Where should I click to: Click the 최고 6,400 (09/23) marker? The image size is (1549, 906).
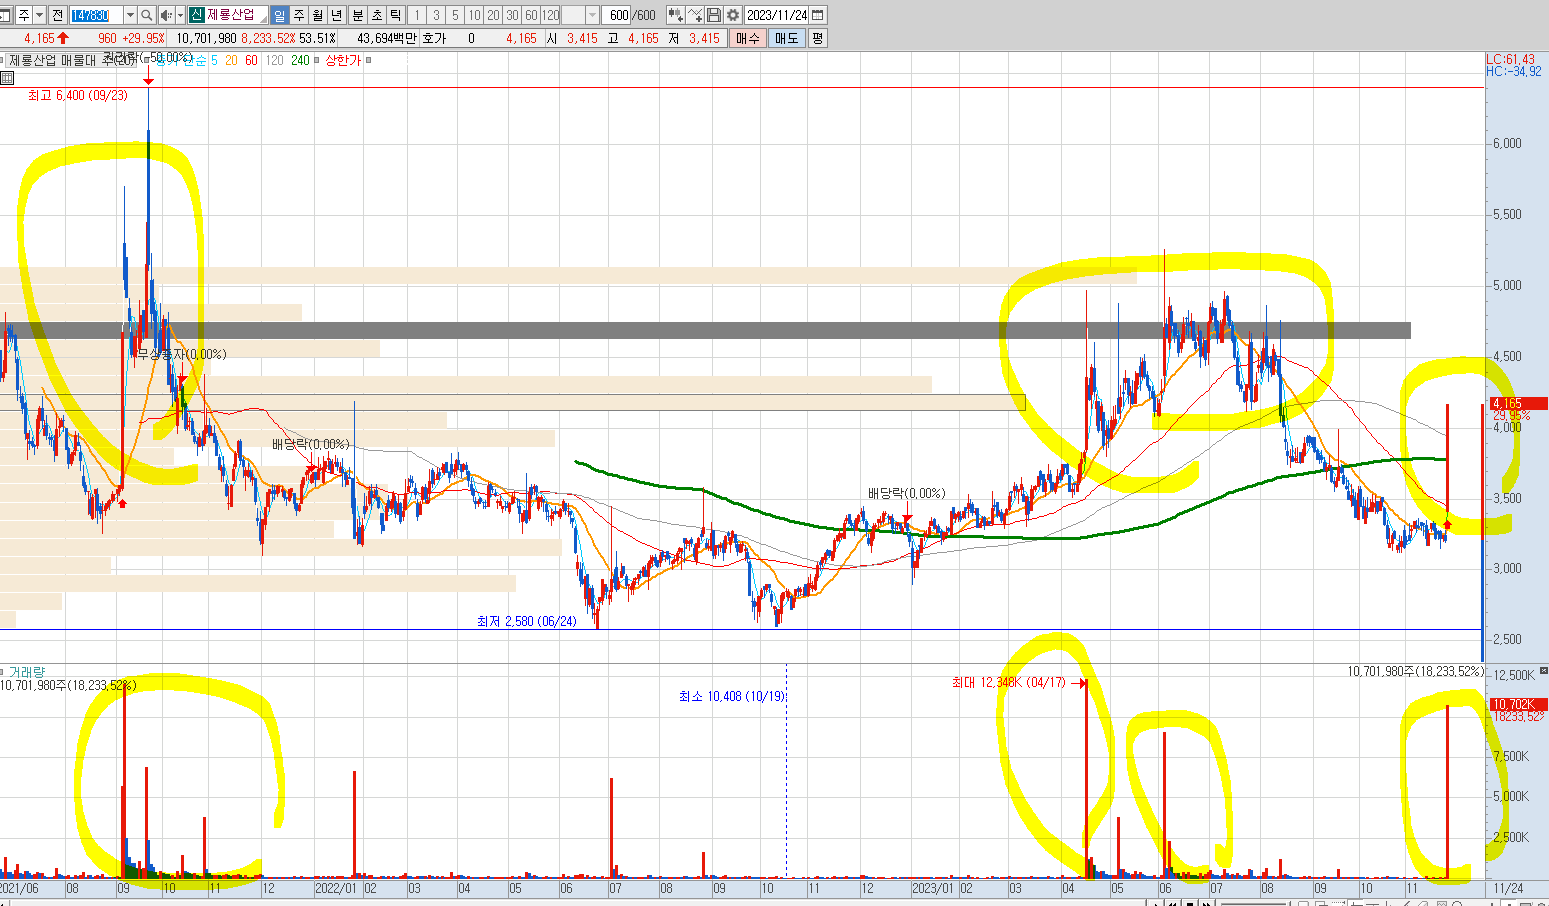point(78,95)
